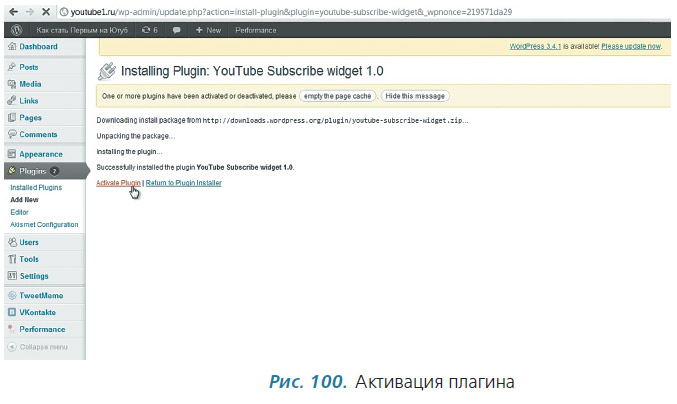
Task: Select Add New plugin submenu
Action: pos(24,200)
